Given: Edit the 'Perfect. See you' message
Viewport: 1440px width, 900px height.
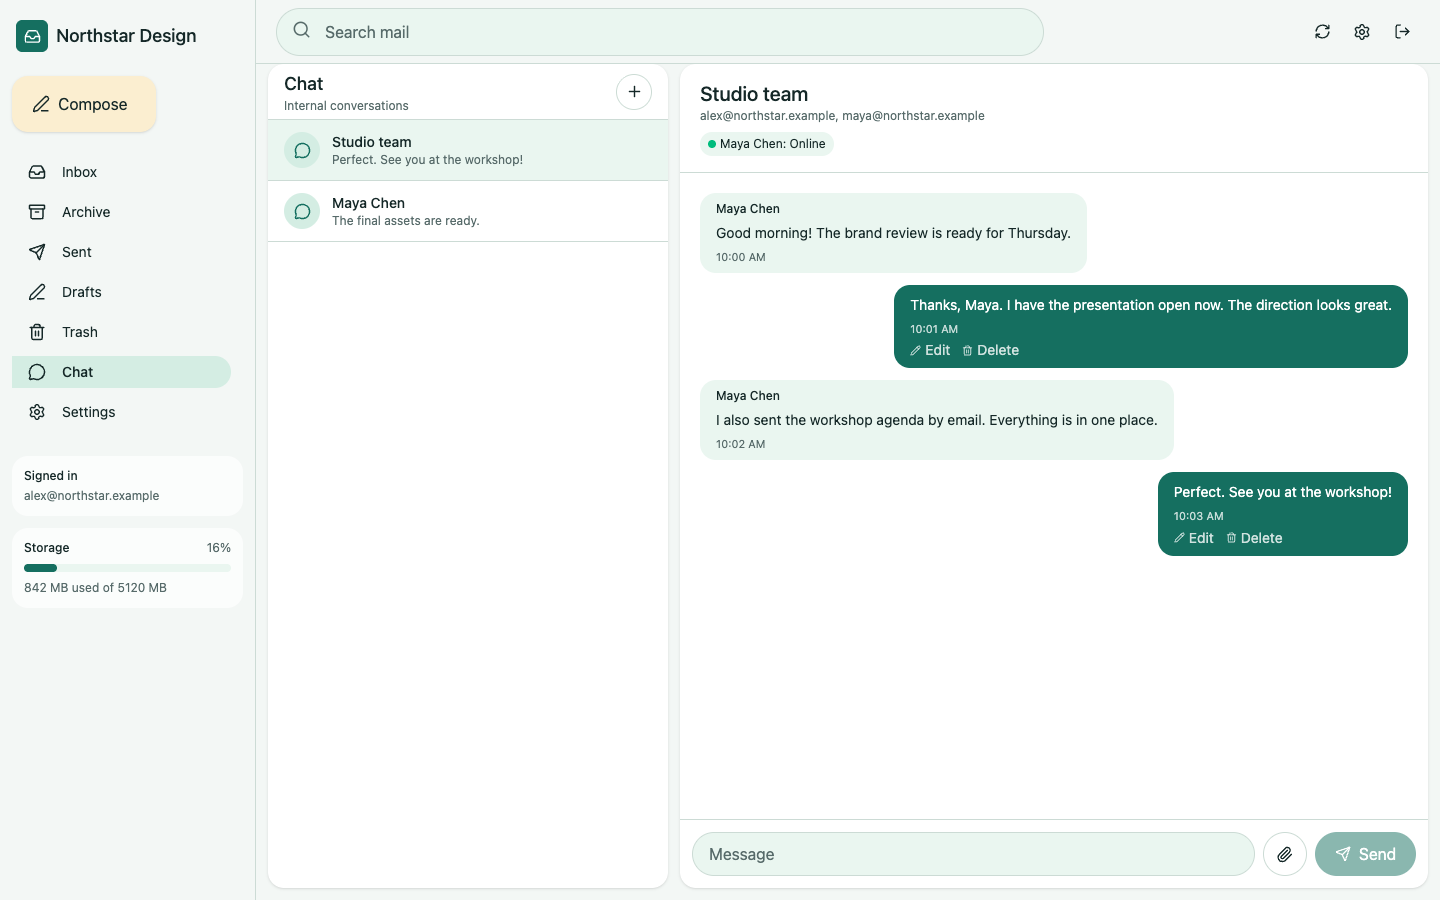Looking at the screenshot, I should pyautogui.click(x=1194, y=538).
